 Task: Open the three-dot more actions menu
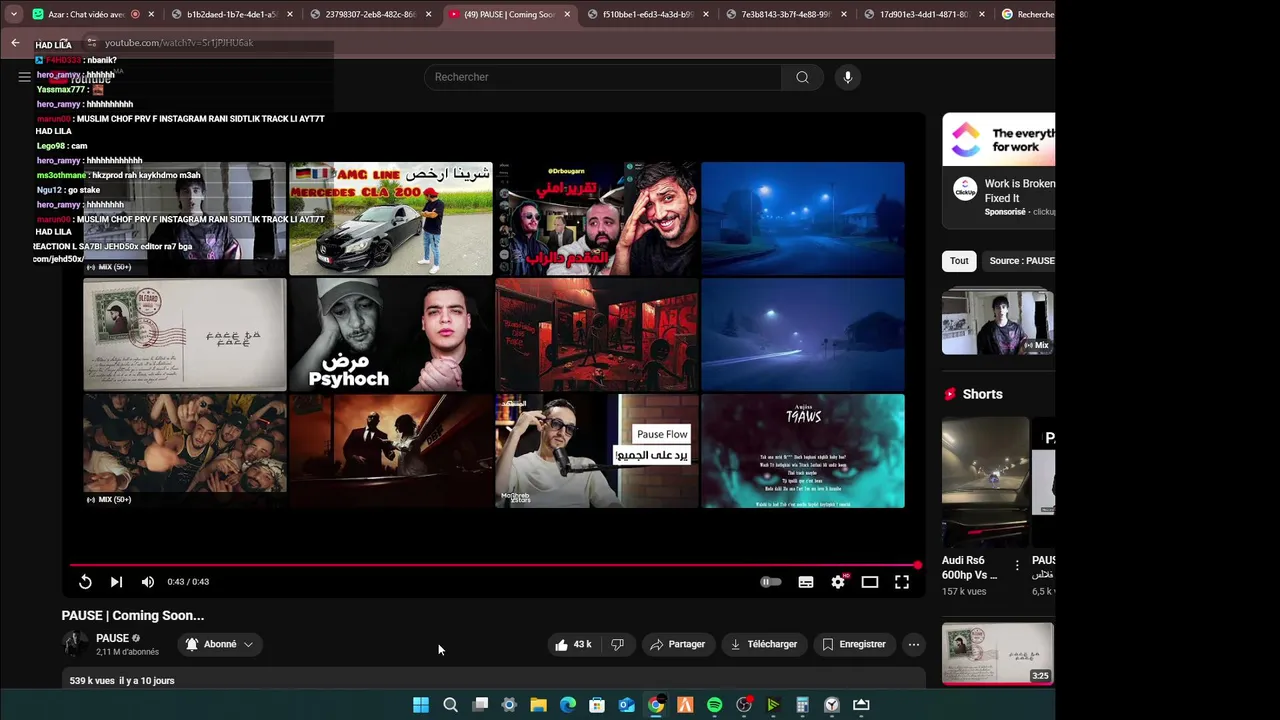tap(913, 645)
